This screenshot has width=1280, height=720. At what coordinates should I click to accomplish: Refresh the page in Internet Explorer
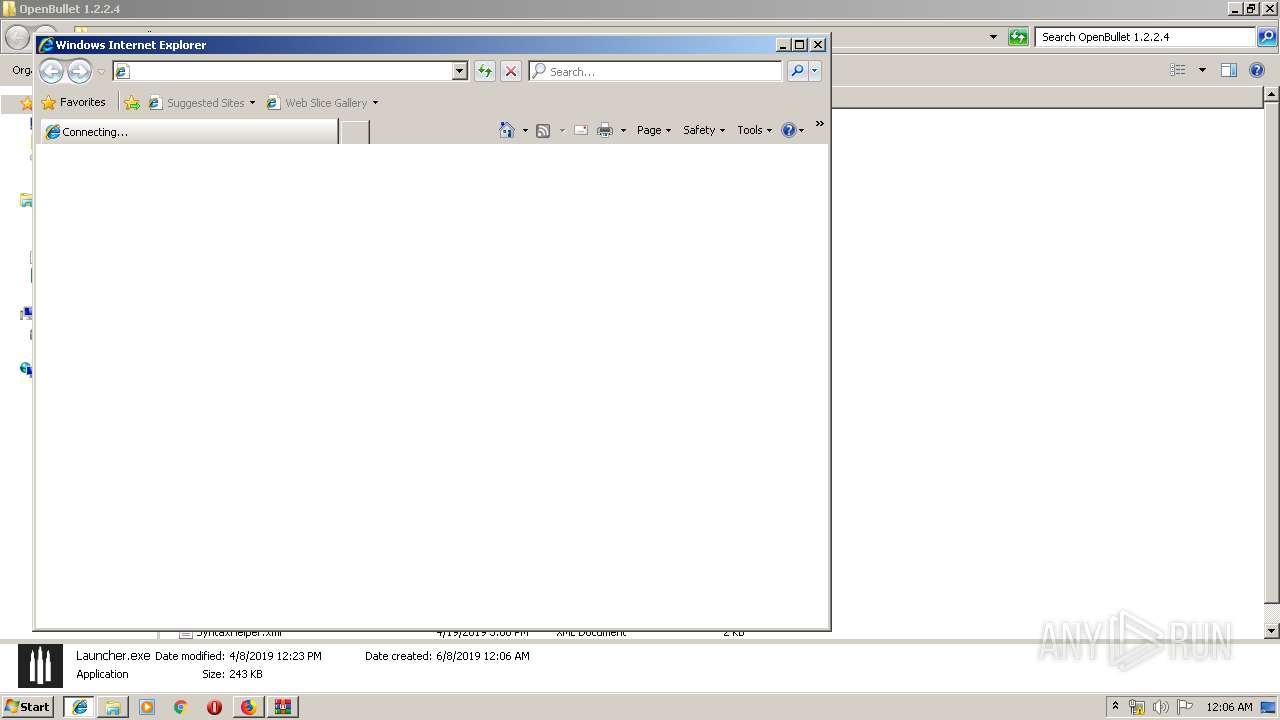(x=485, y=71)
